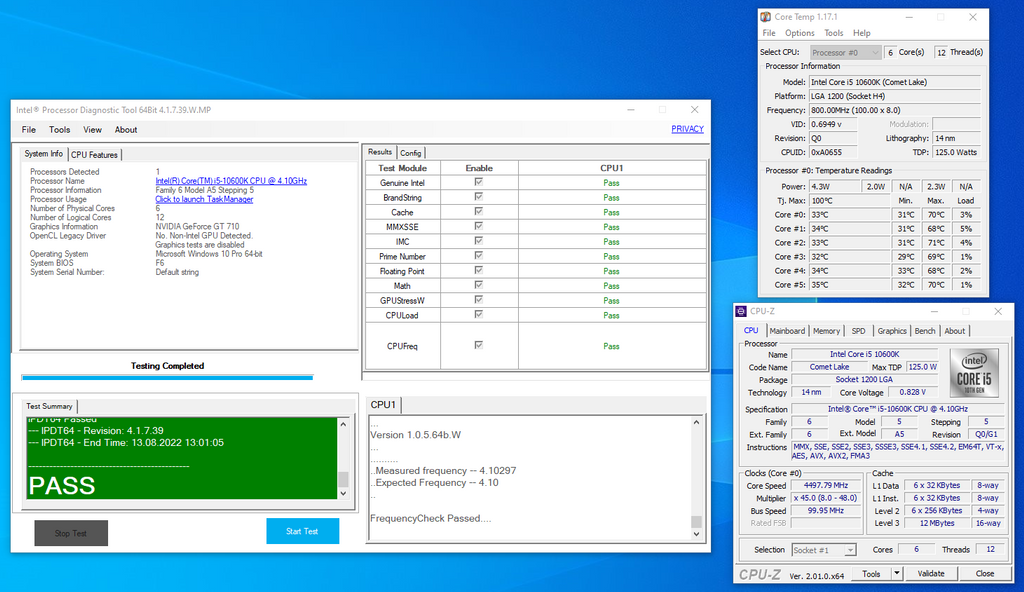Image resolution: width=1024 pixels, height=592 pixels.
Task: Open the i5-10600K Processor Name link
Action: pos(231,181)
